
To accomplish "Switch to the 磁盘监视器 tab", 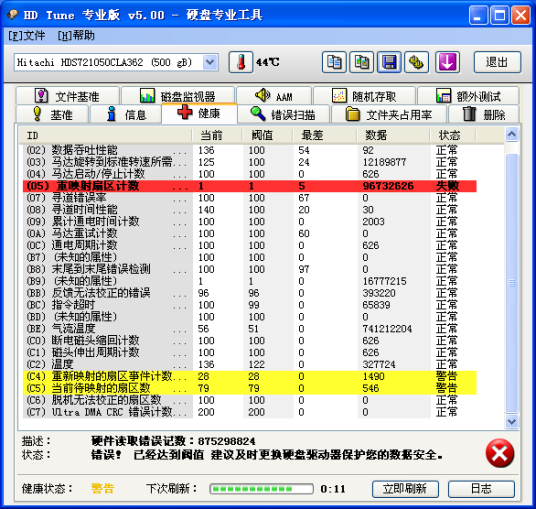I will tap(178, 96).
